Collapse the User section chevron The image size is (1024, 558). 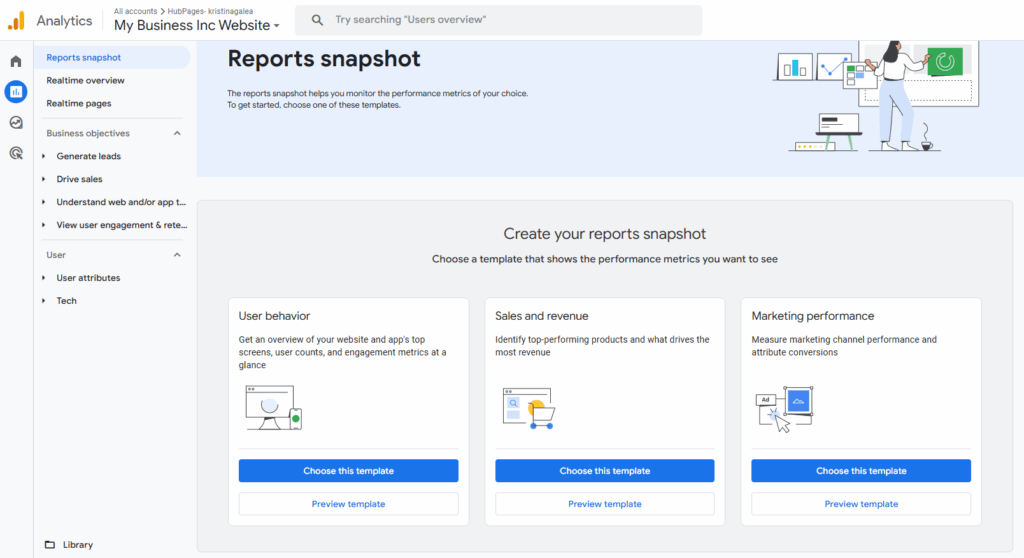pos(177,255)
